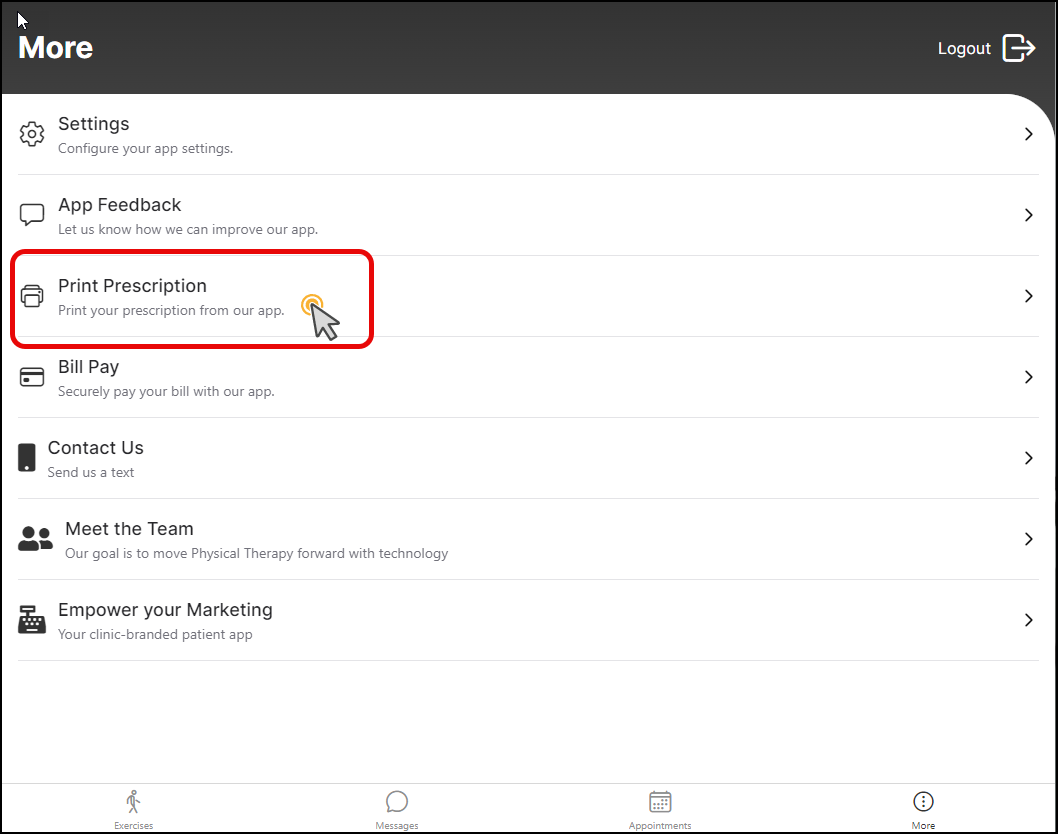The height and width of the screenshot is (834, 1058).
Task: Click the Print Prescription printer icon
Action: (x=32, y=296)
